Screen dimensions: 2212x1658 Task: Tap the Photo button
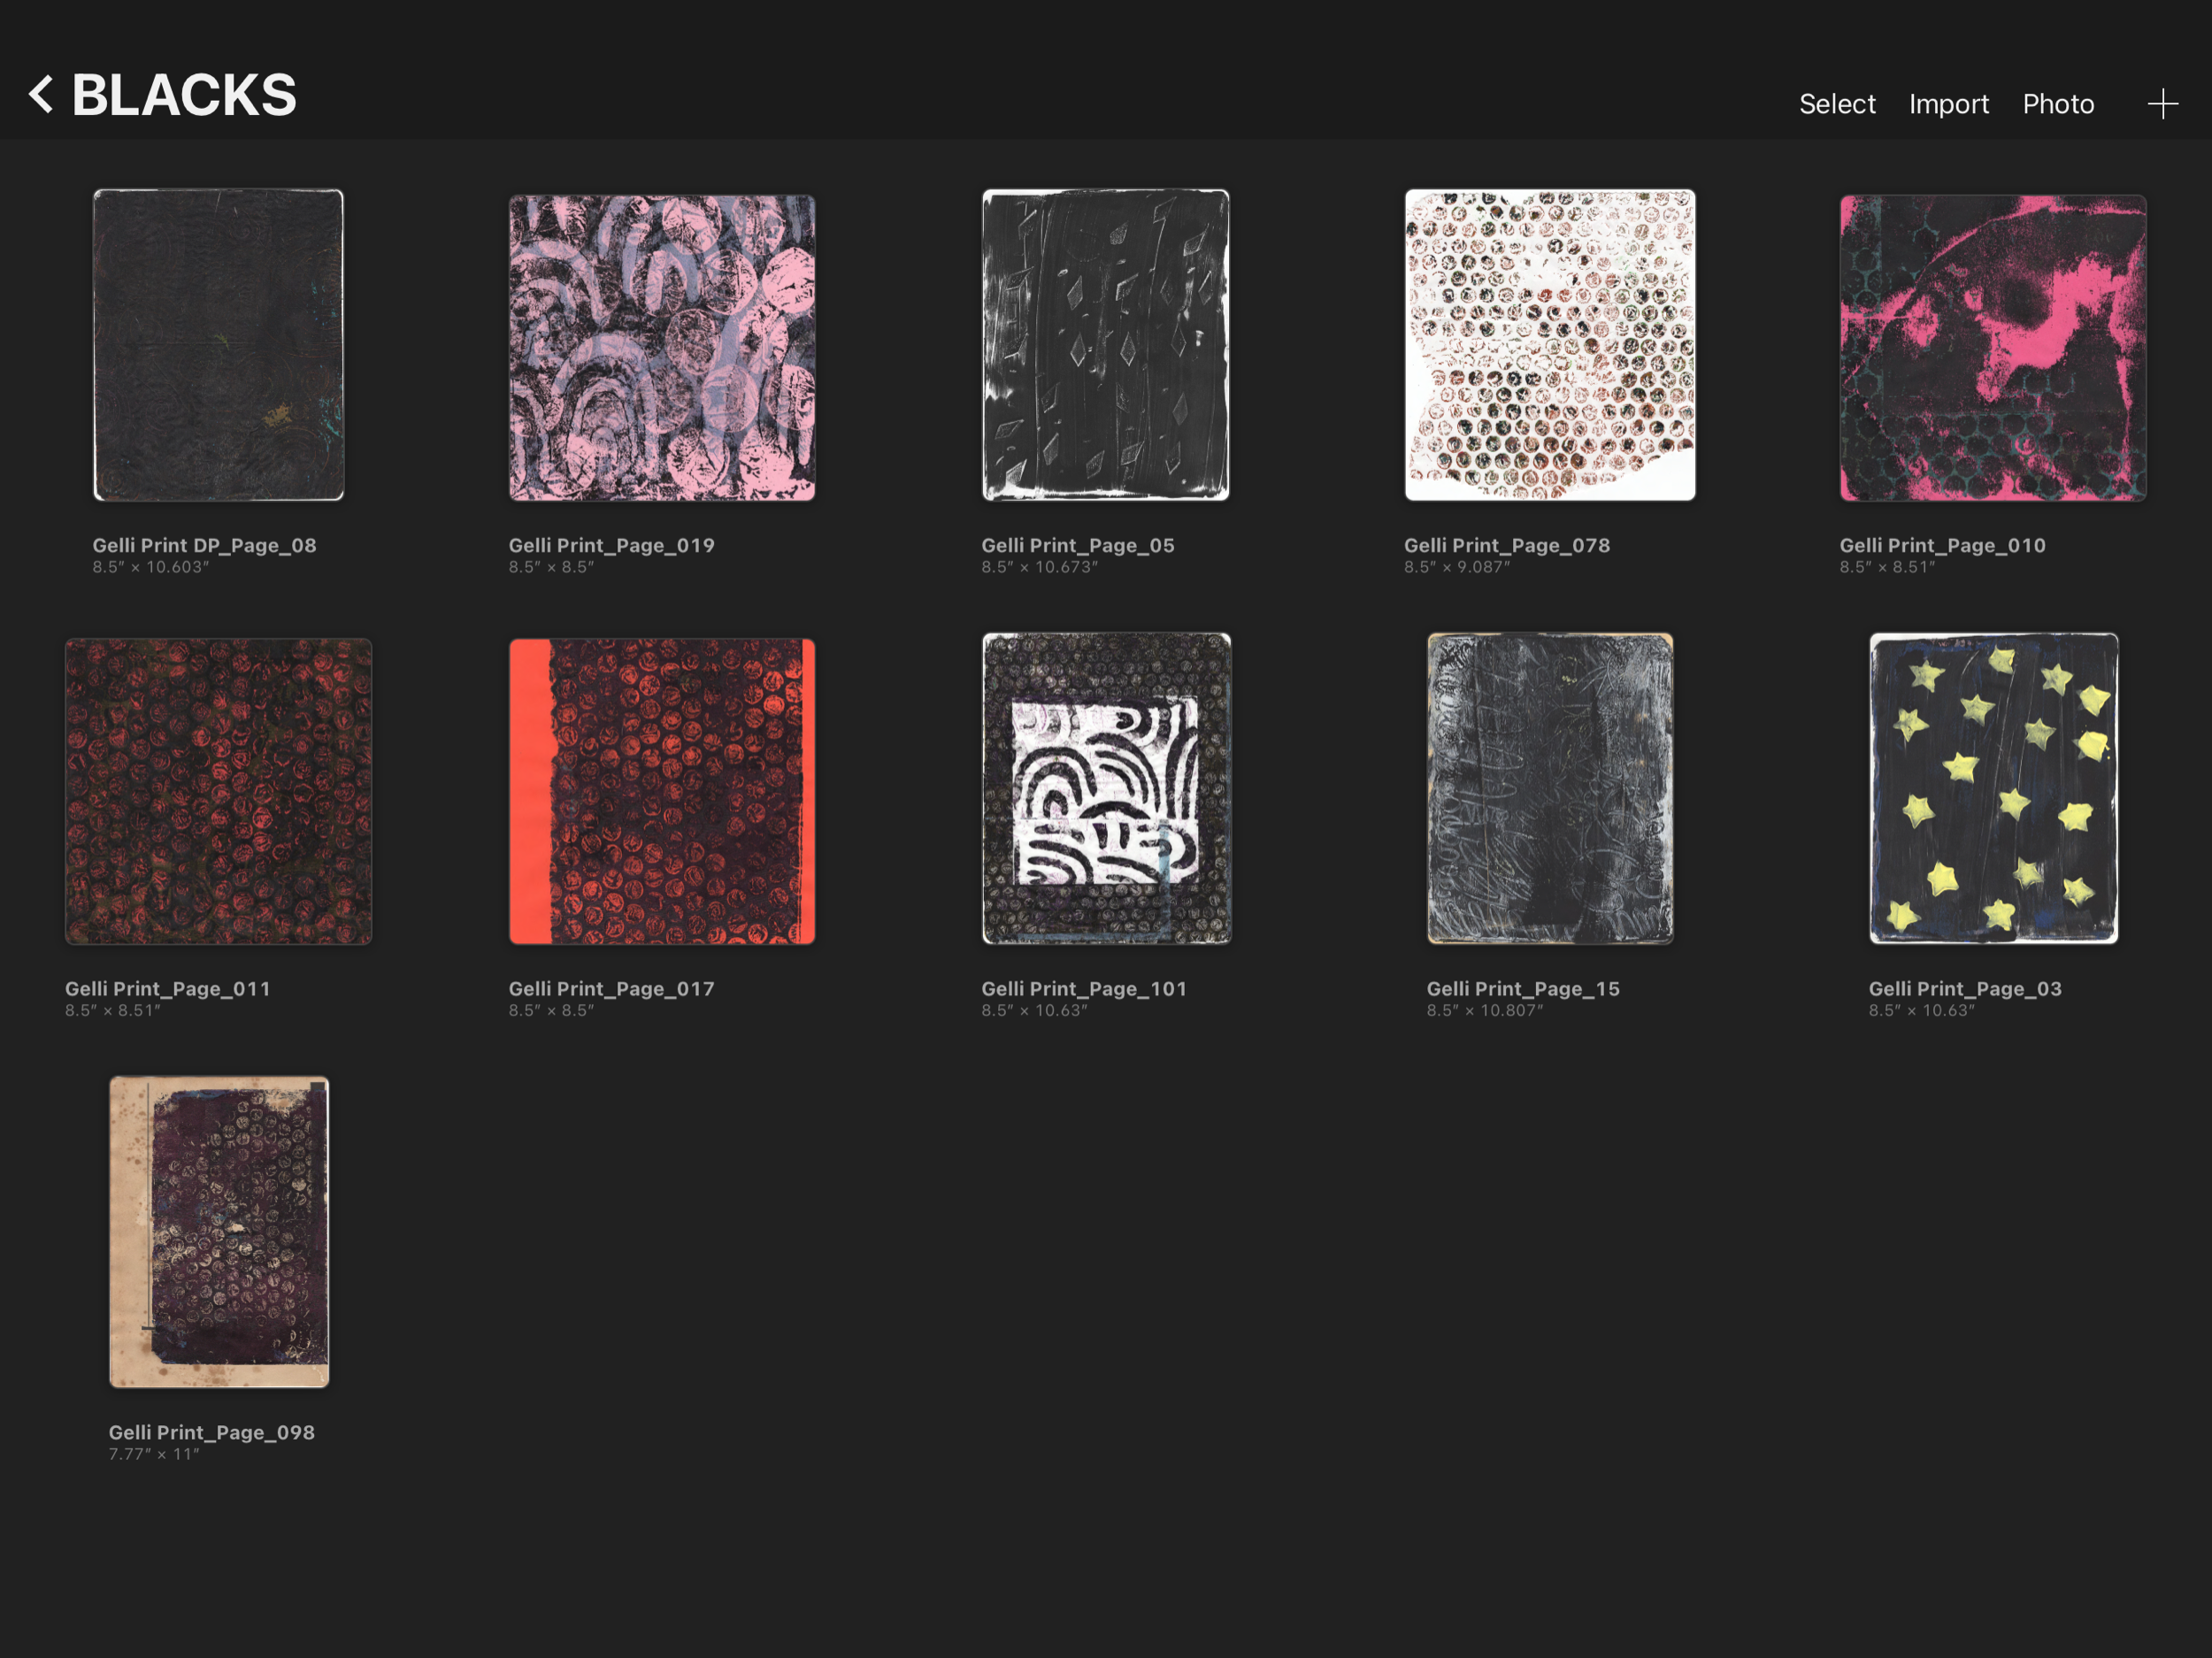[2057, 104]
